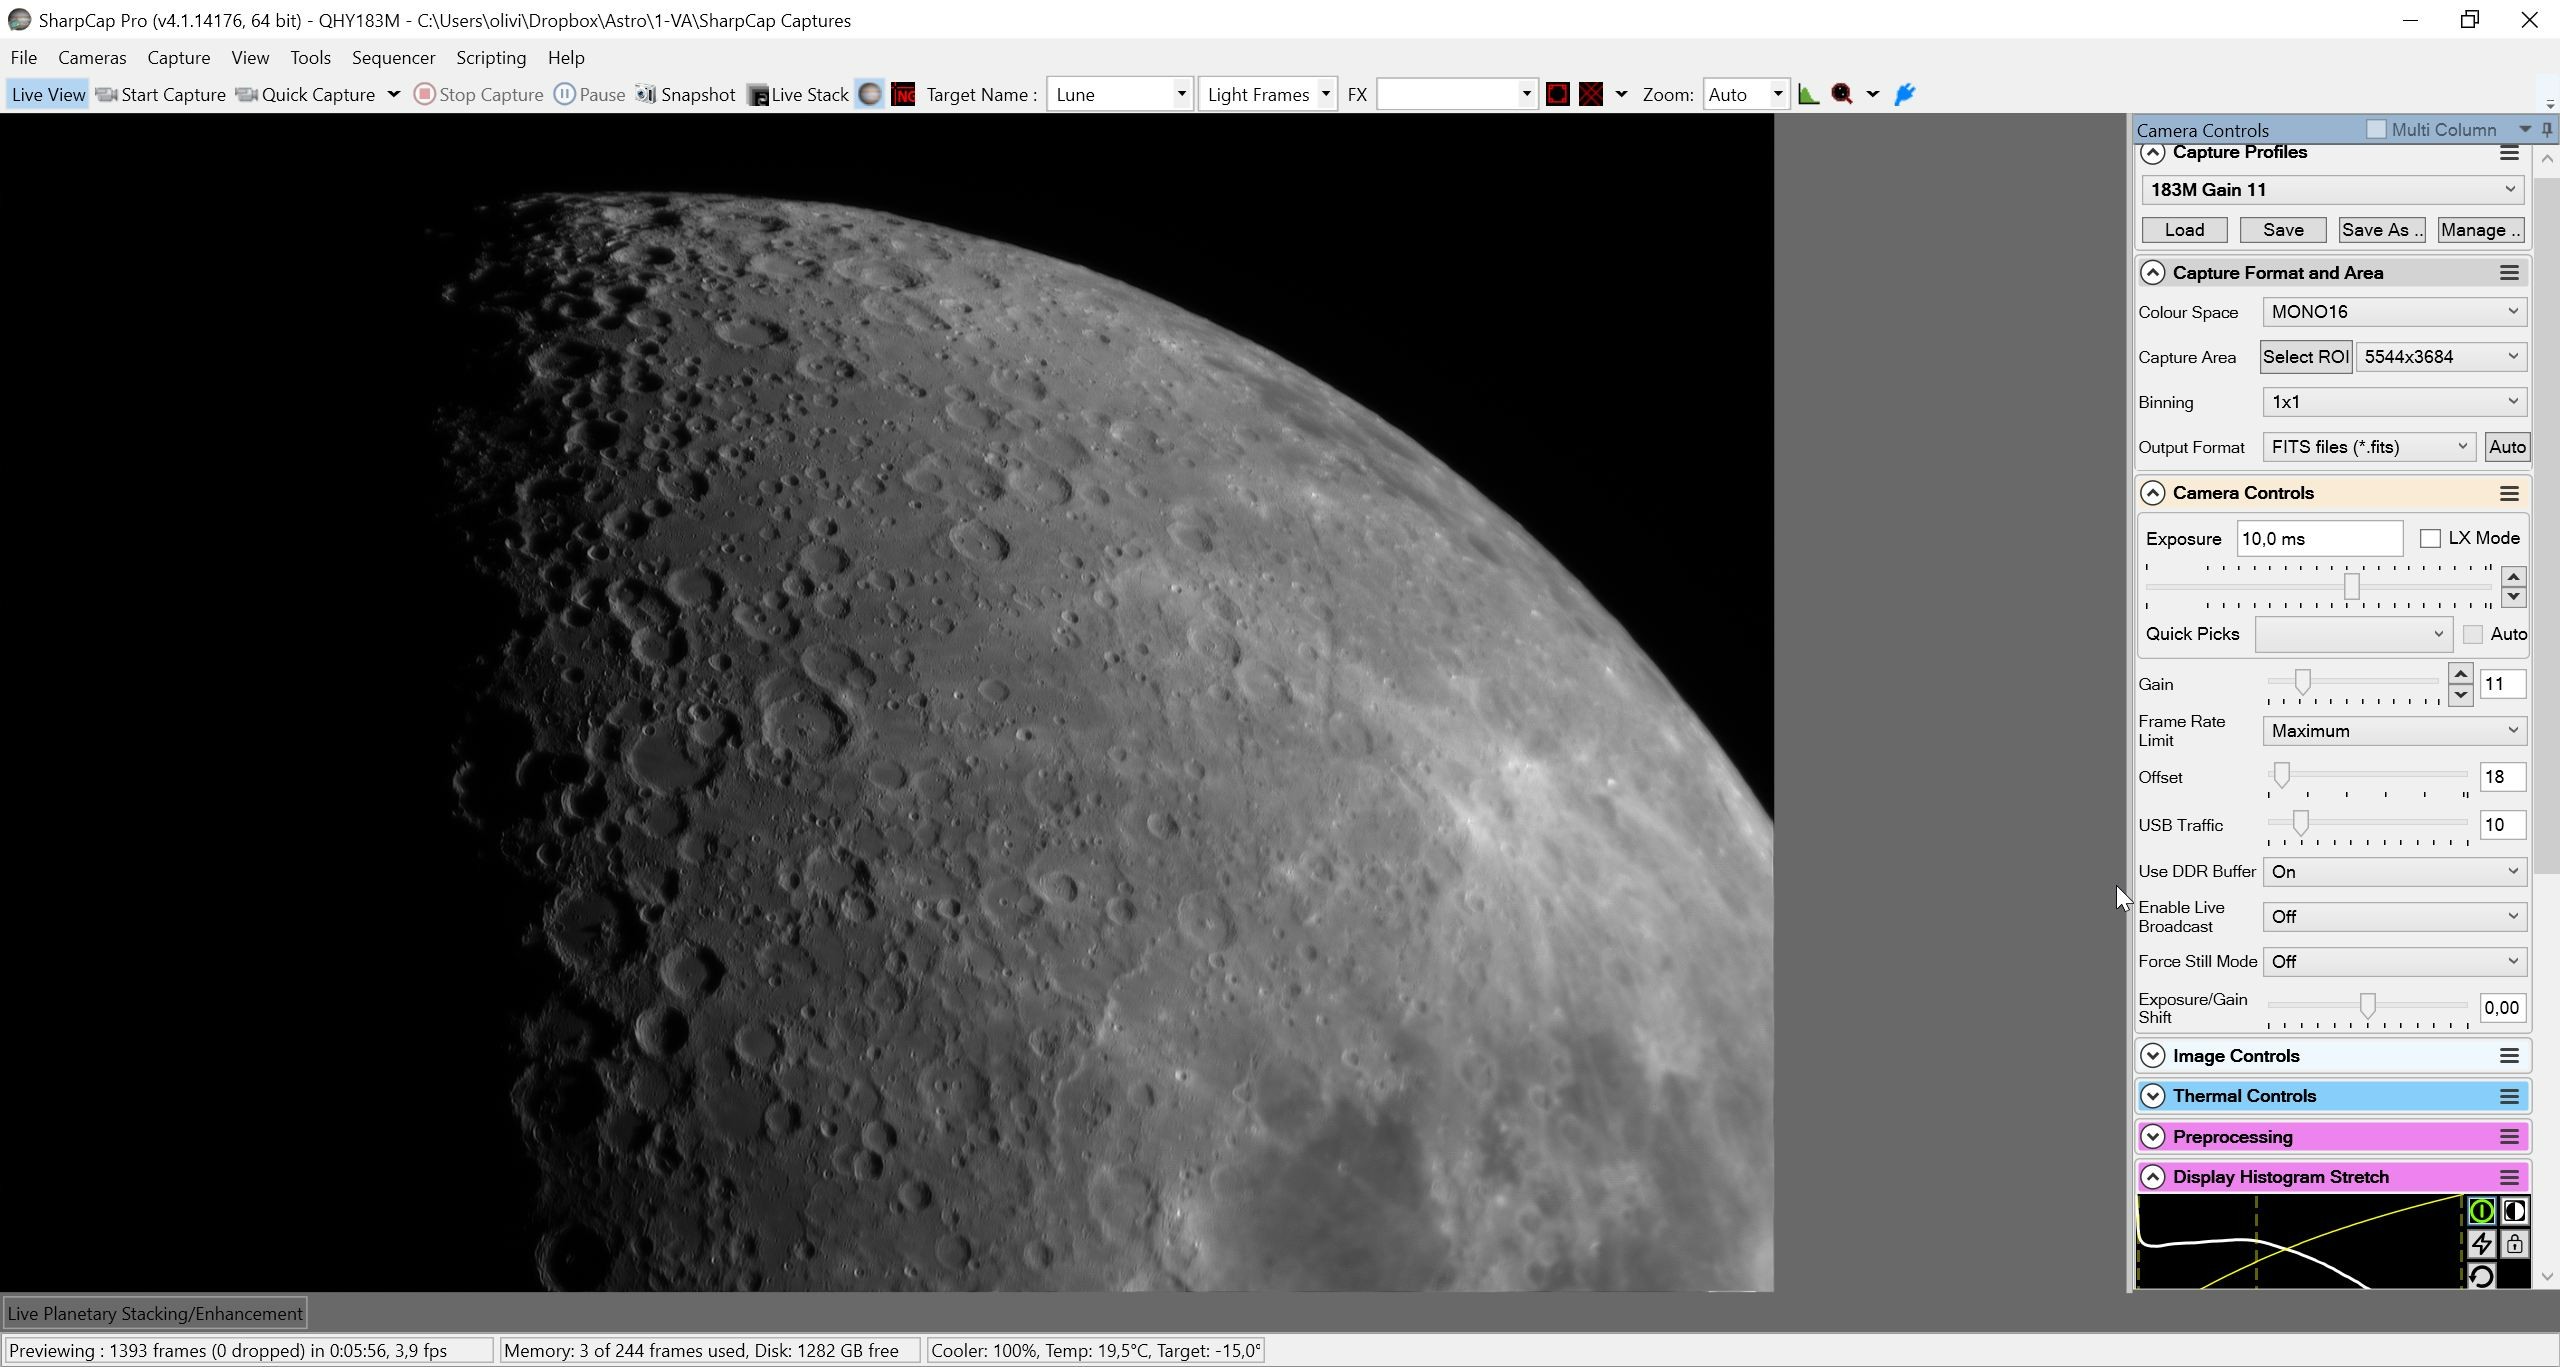Image resolution: width=2560 pixels, height=1367 pixels.
Task: Click the blue plug connection icon
Action: [x=1905, y=95]
